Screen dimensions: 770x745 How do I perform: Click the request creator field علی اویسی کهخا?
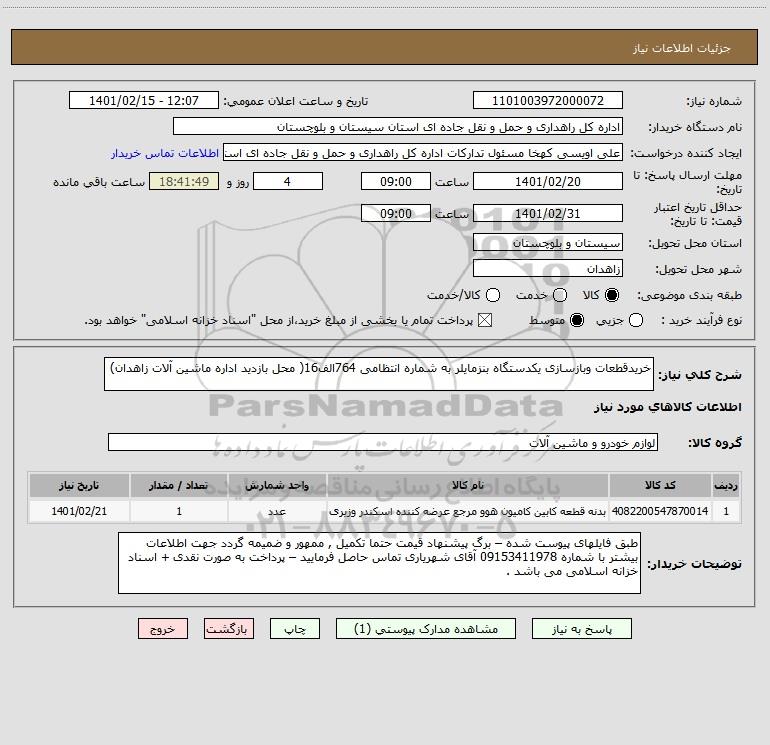pyautogui.click(x=423, y=153)
